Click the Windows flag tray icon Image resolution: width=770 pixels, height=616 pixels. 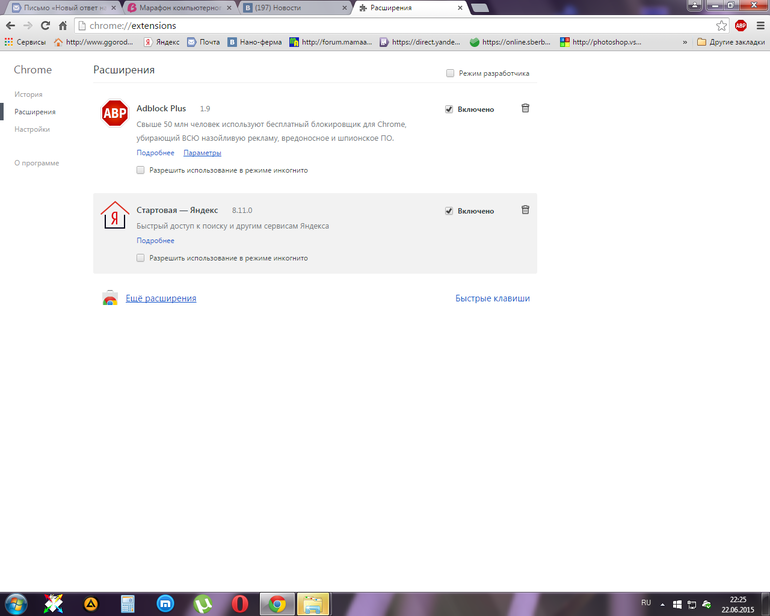[677, 605]
